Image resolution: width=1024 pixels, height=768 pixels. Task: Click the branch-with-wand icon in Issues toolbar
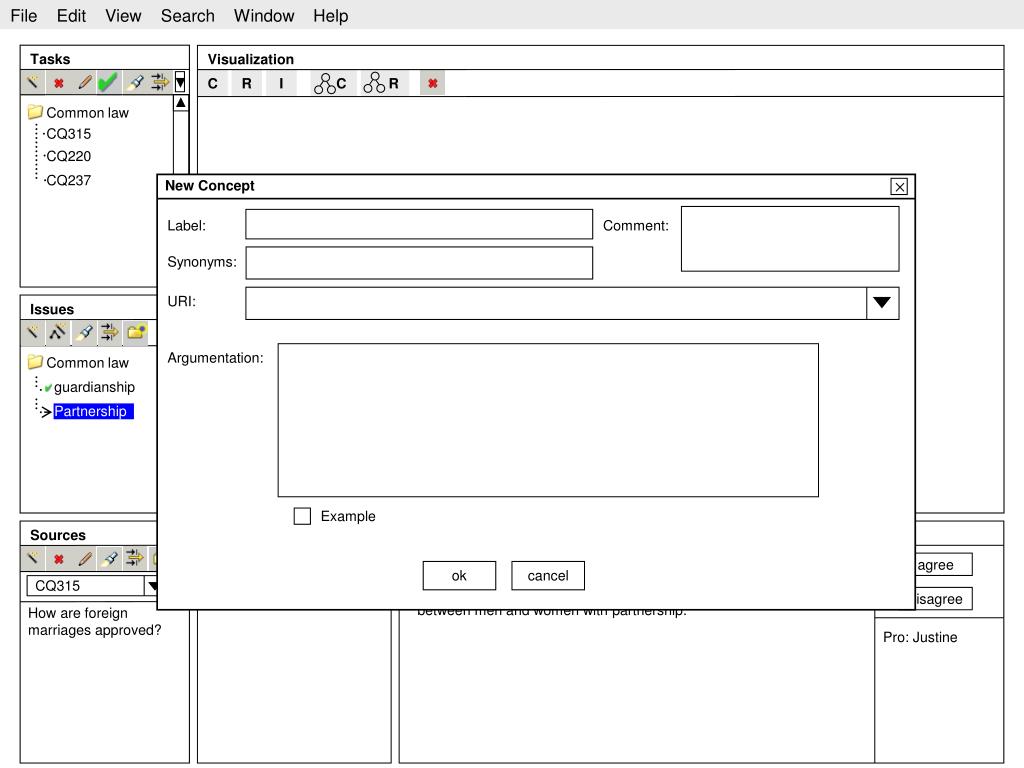tap(58, 332)
